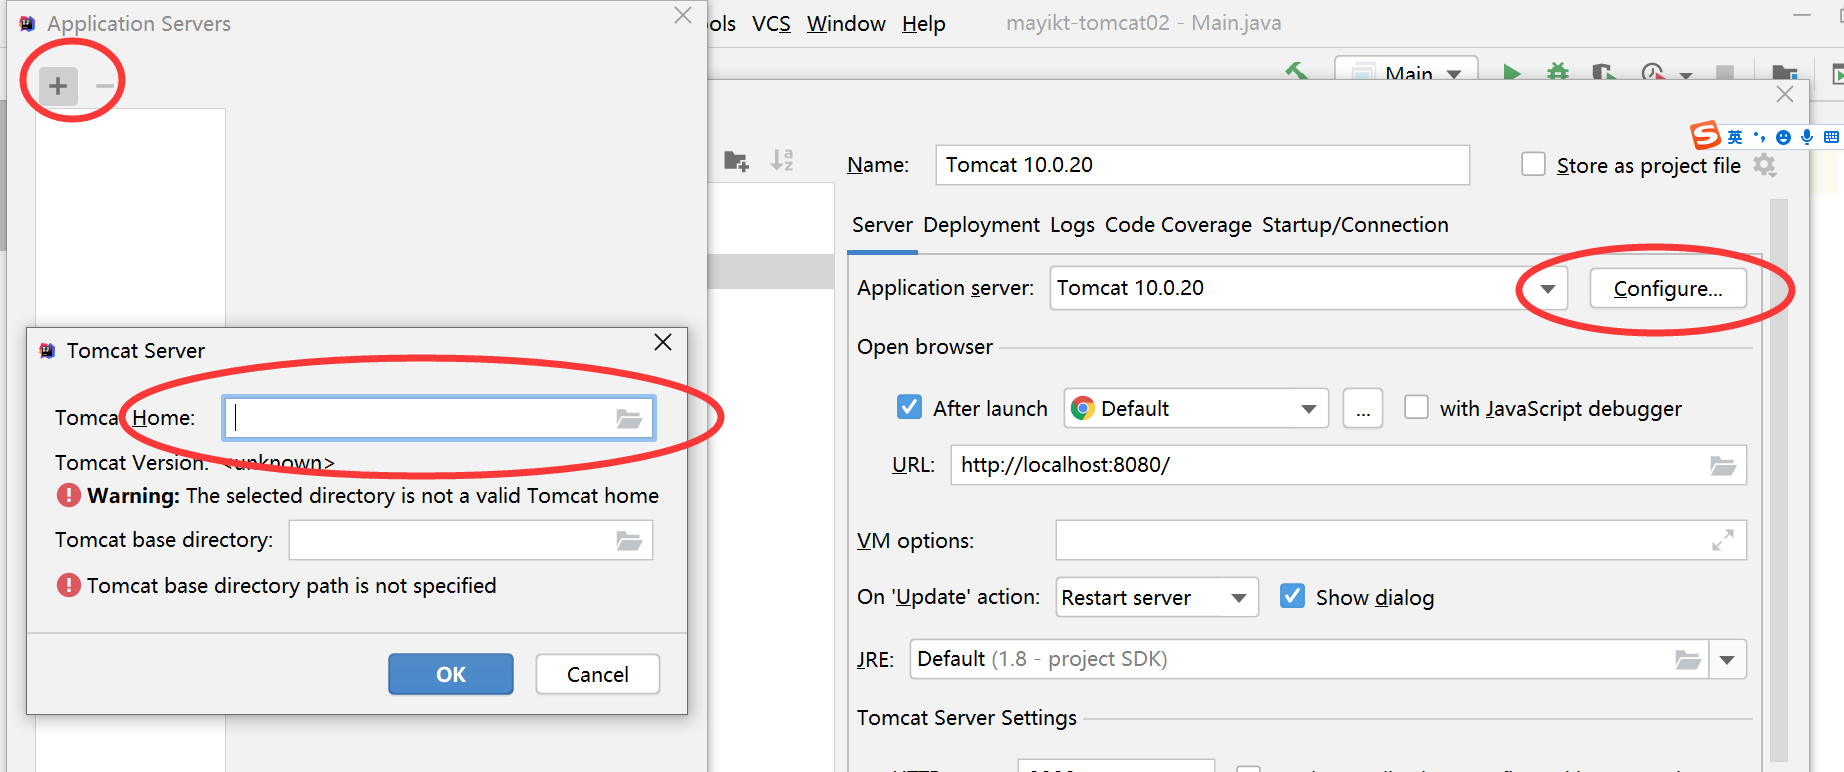Remove selected application server with minus button
Image resolution: width=1844 pixels, height=772 pixels.
coord(104,86)
